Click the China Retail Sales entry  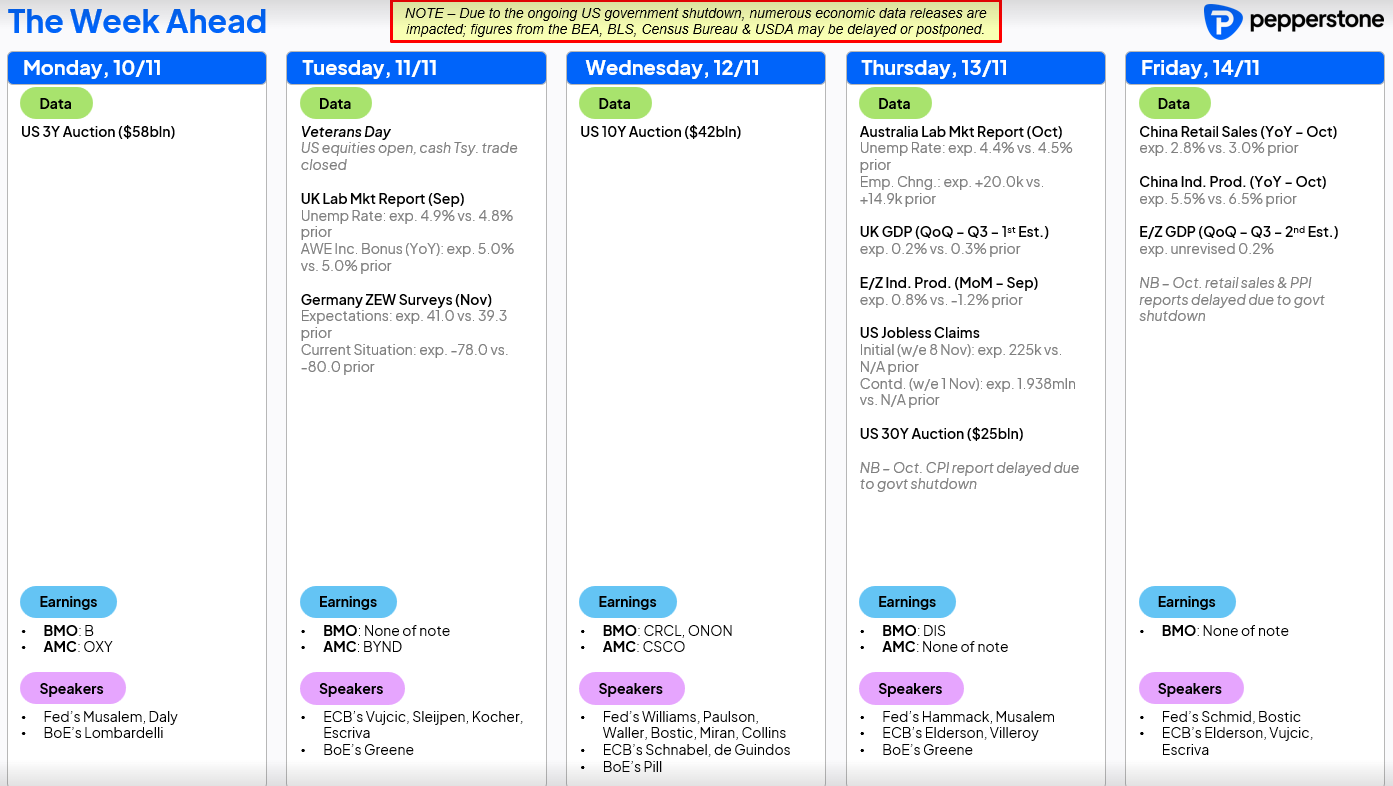(x=1237, y=132)
